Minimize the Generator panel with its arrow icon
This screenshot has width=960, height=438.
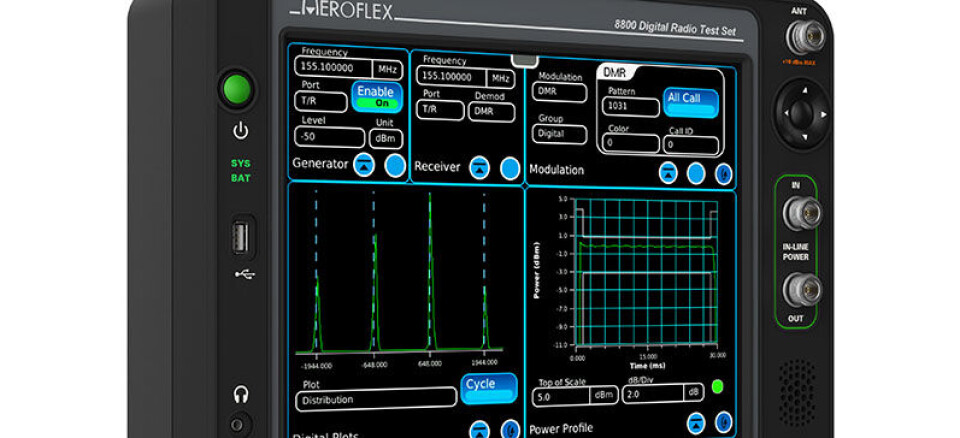(x=364, y=165)
